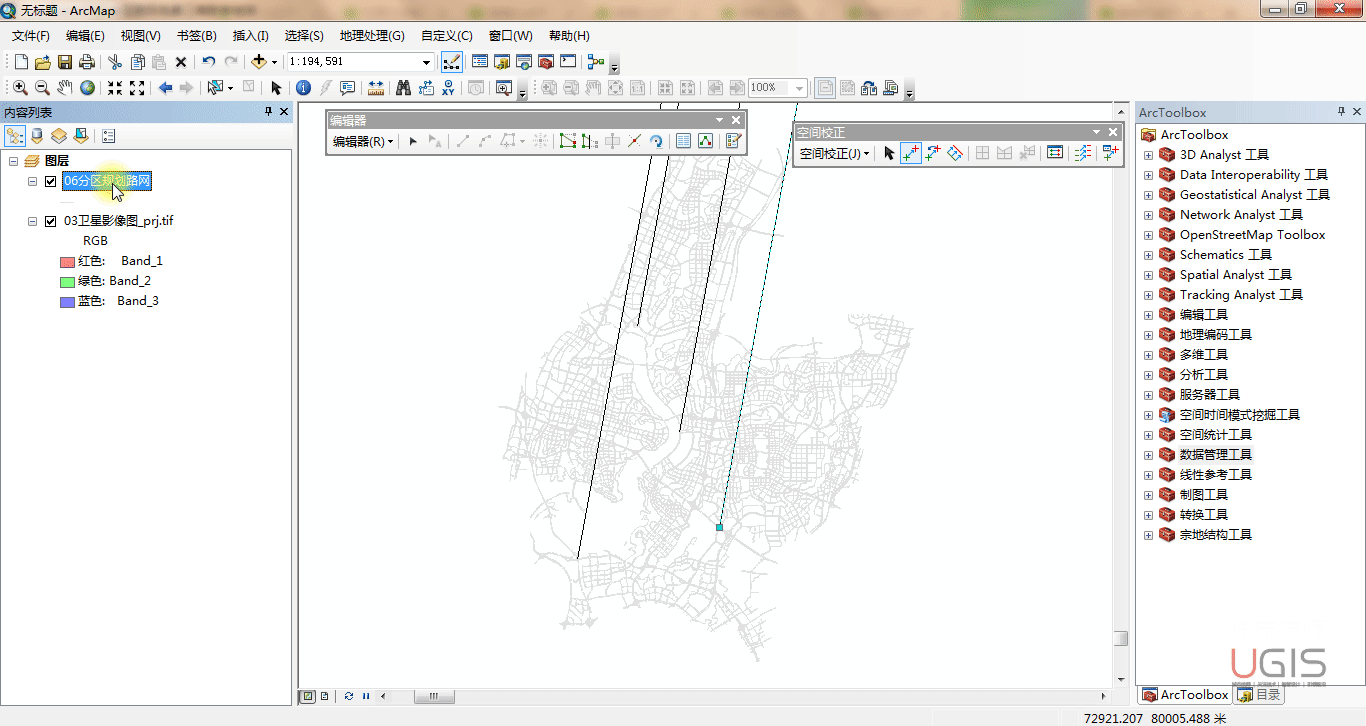Select the 分析工具 toolbox
The height and width of the screenshot is (726, 1366).
tap(1203, 375)
